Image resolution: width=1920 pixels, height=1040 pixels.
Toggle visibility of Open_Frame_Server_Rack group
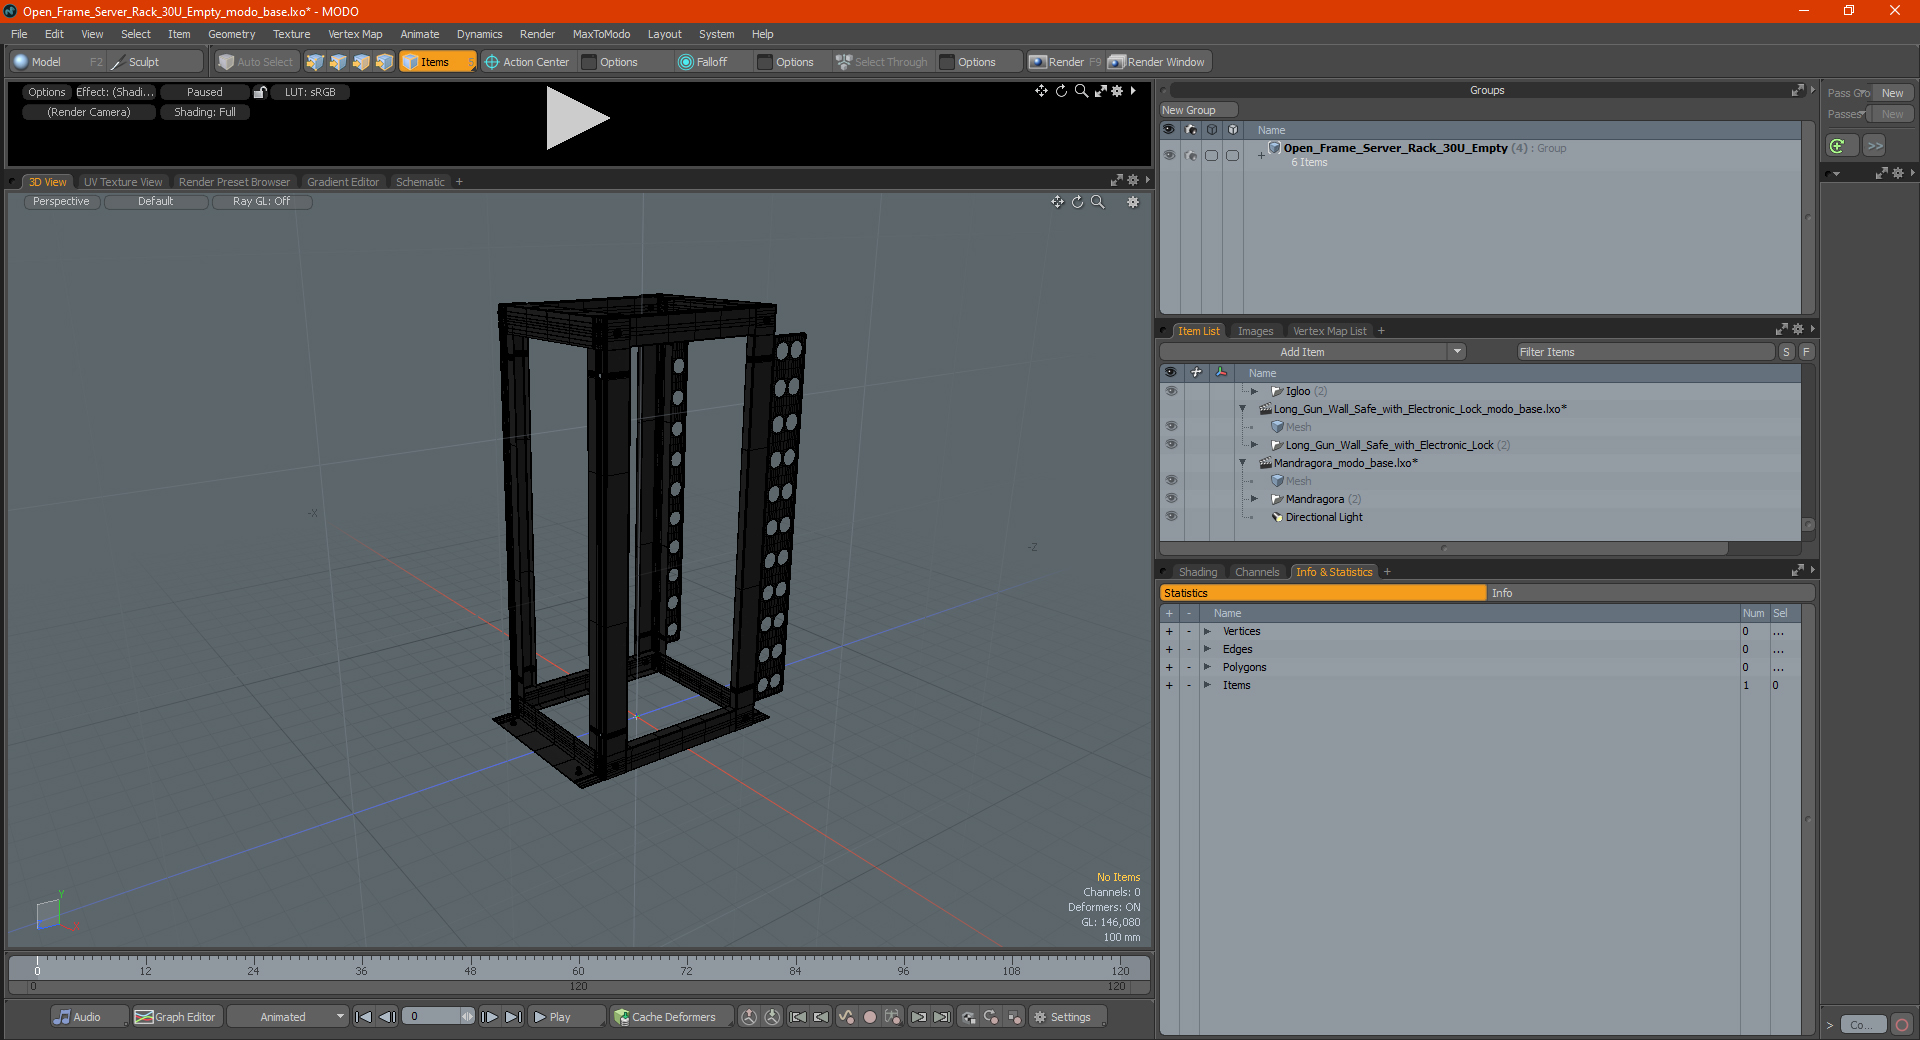pos(1169,155)
